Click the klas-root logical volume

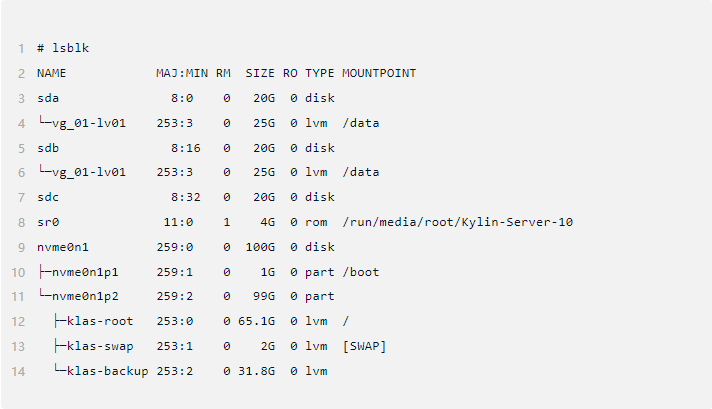pos(100,321)
